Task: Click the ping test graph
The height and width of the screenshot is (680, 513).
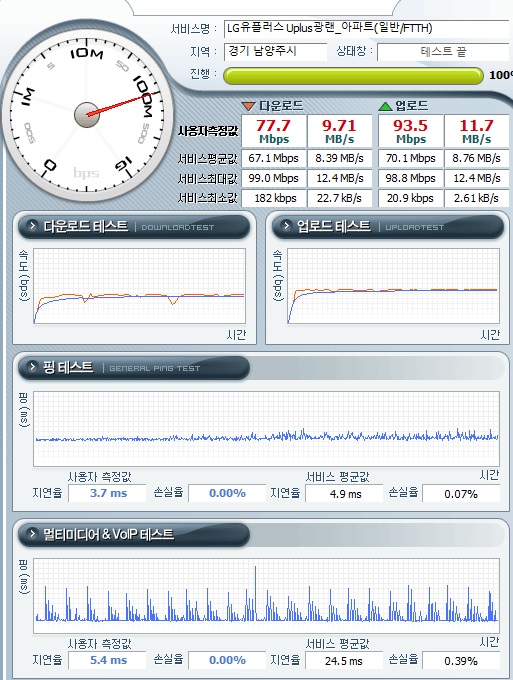Action: pos(266,429)
